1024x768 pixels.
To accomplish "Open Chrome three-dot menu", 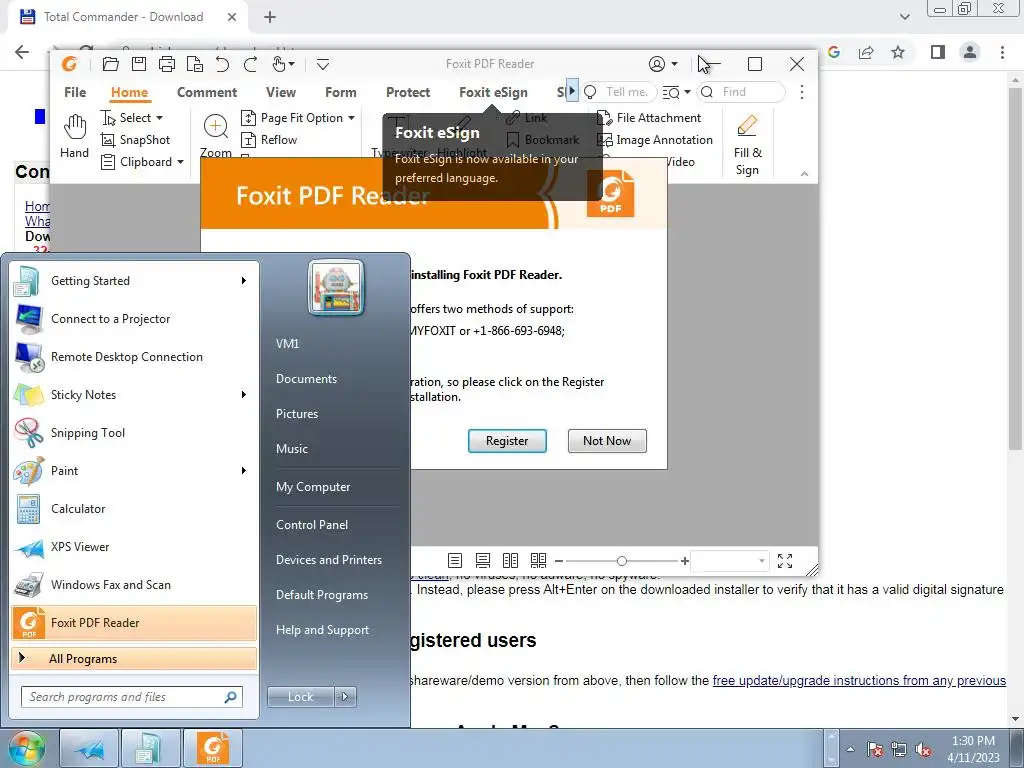I will (1002, 52).
